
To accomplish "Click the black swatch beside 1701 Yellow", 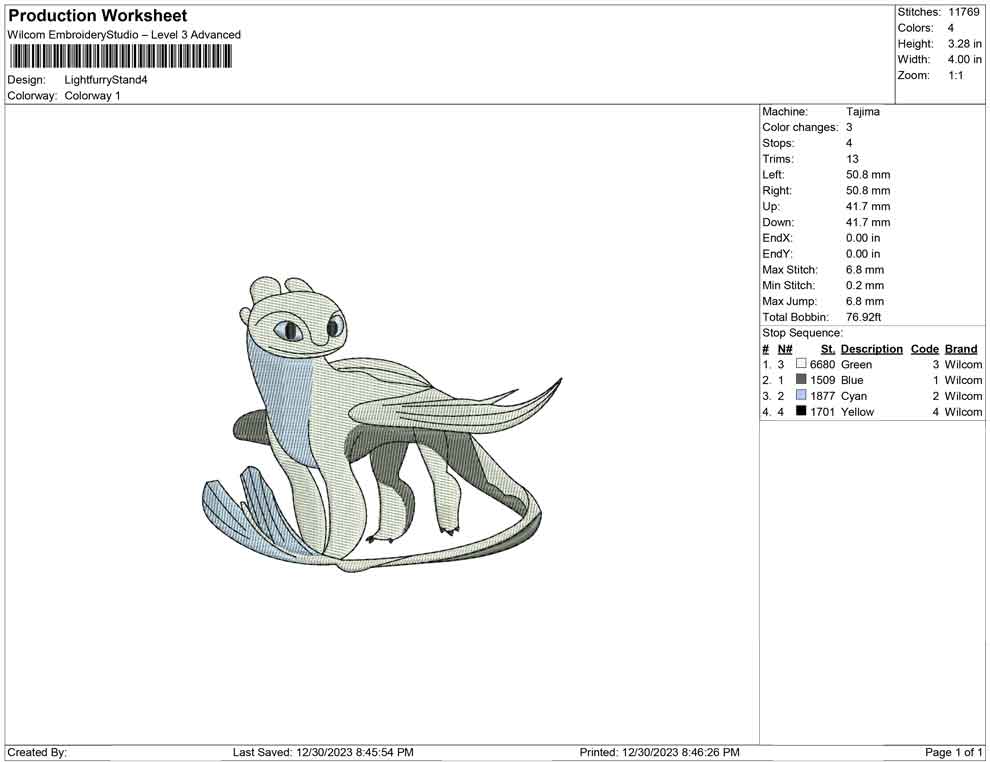I will [801, 411].
